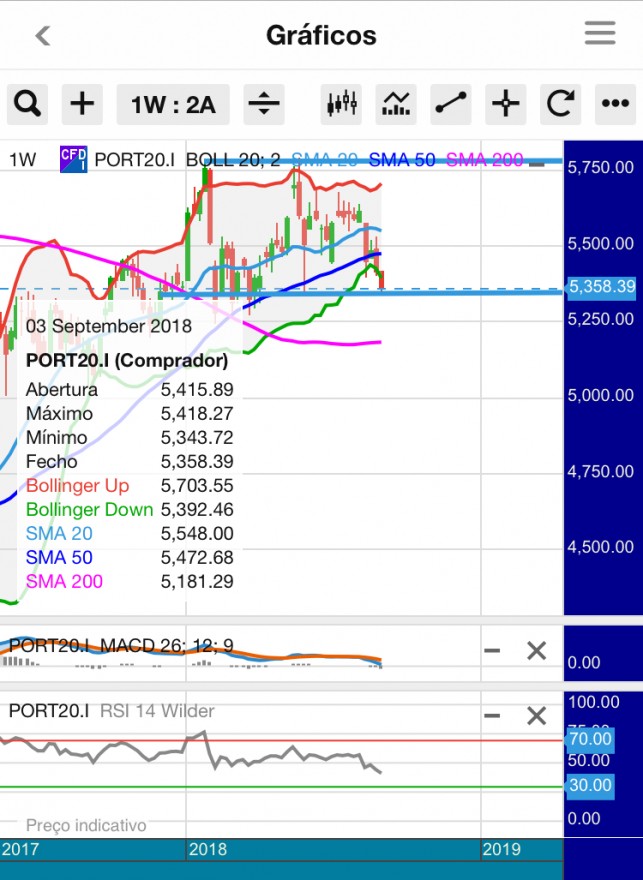643x880 pixels.
Task: Tap the SMA 50 legend label
Action: [x=402, y=160]
